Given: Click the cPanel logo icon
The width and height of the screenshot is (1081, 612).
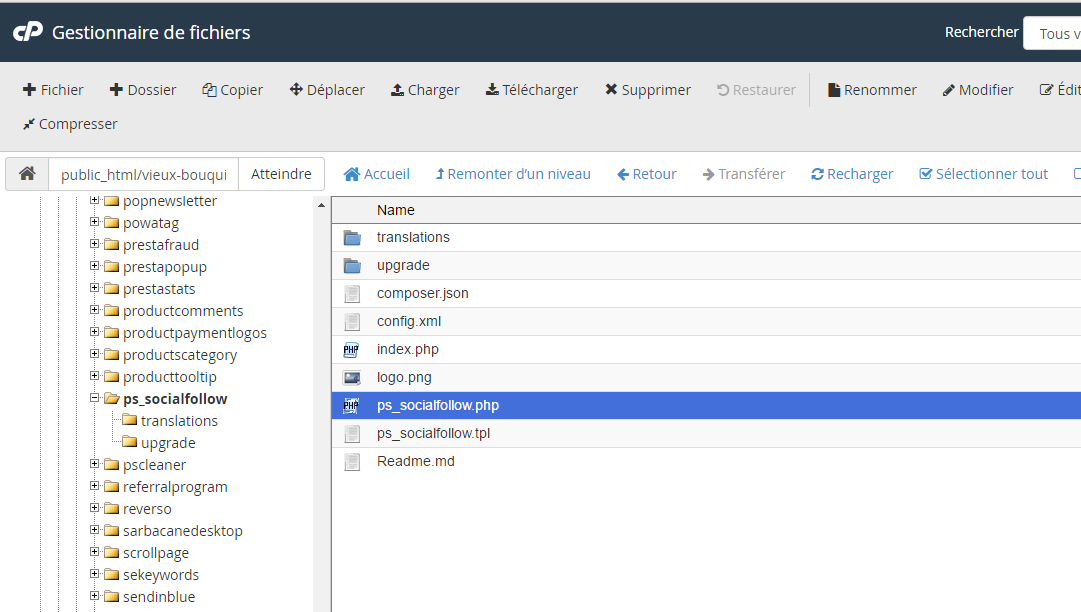Looking at the screenshot, I should click(27, 32).
